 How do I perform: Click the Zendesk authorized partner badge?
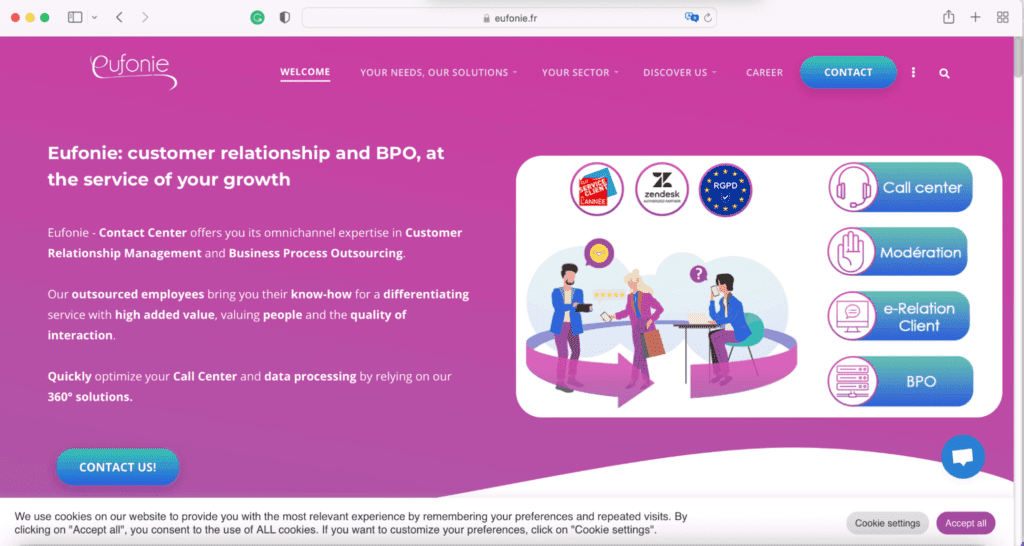(662, 189)
